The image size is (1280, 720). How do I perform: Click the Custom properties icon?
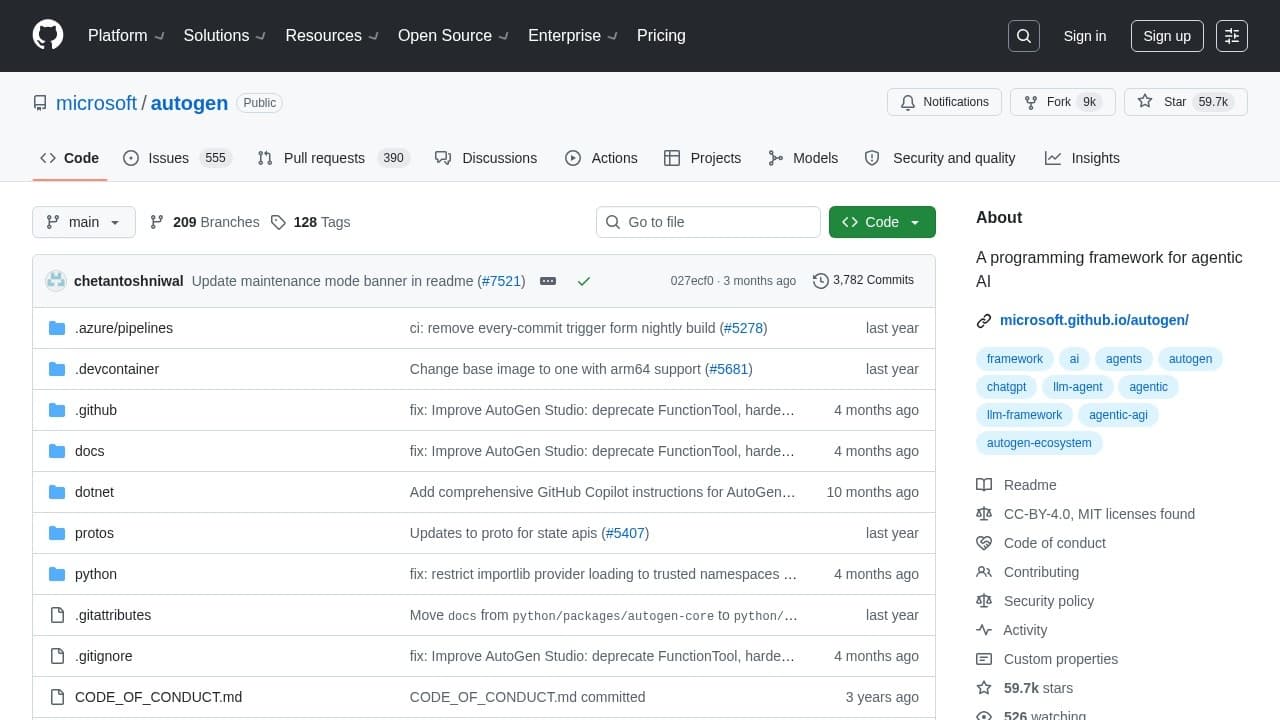tap(984, 659)
